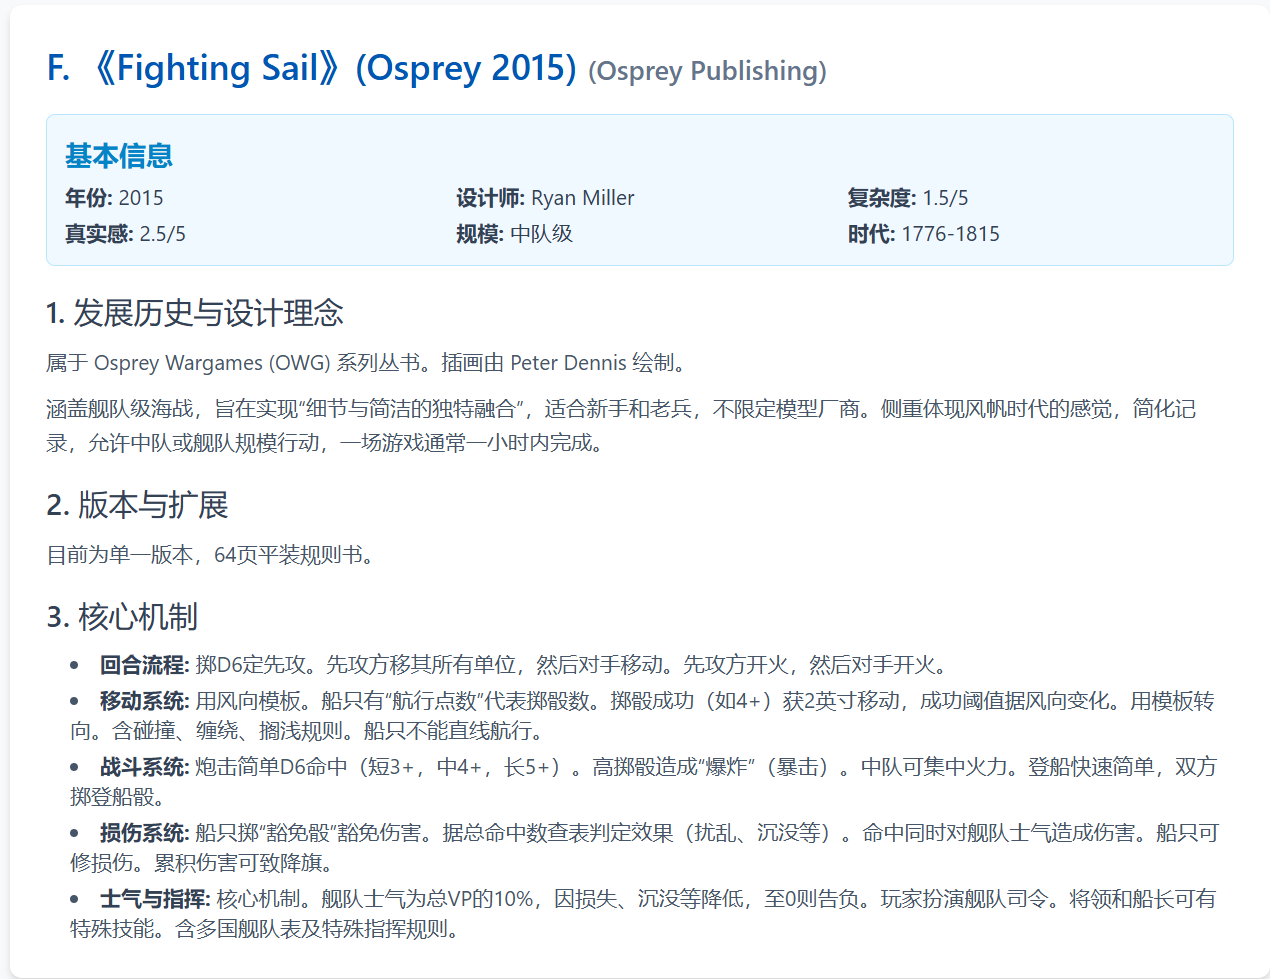This screenshot has width=1270, height=979.
Task: Select the "(Osprey Publishing)" subtitle text
Action: [x=707, y=71]
